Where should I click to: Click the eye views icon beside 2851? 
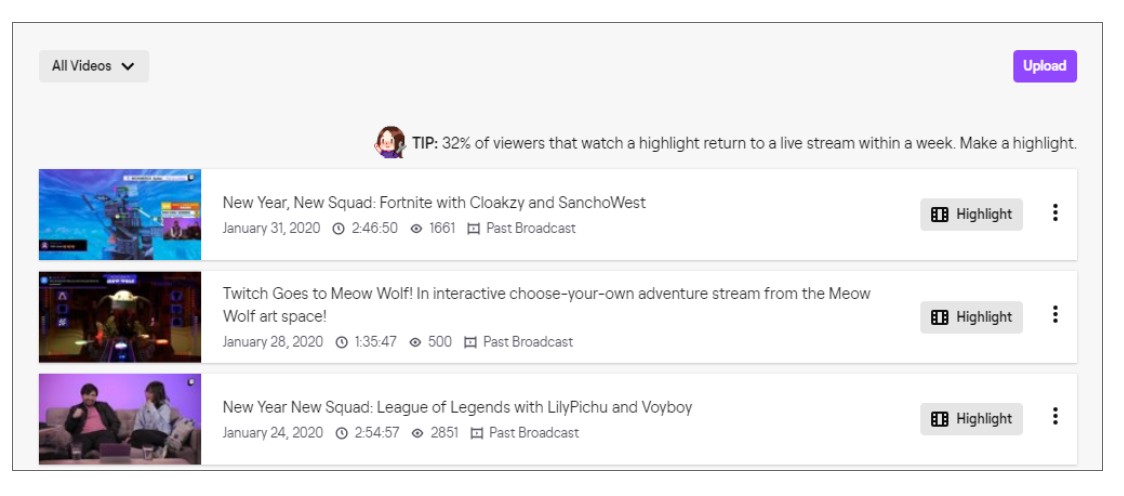(418, 433)
